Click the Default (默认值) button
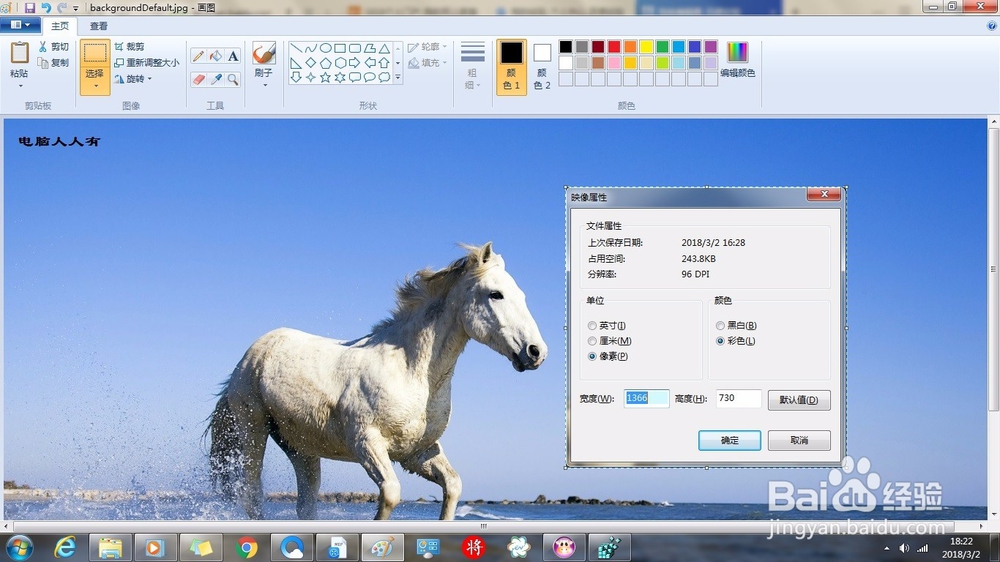The width and height of the screenshot is (1000, 562). coord(799,400)
